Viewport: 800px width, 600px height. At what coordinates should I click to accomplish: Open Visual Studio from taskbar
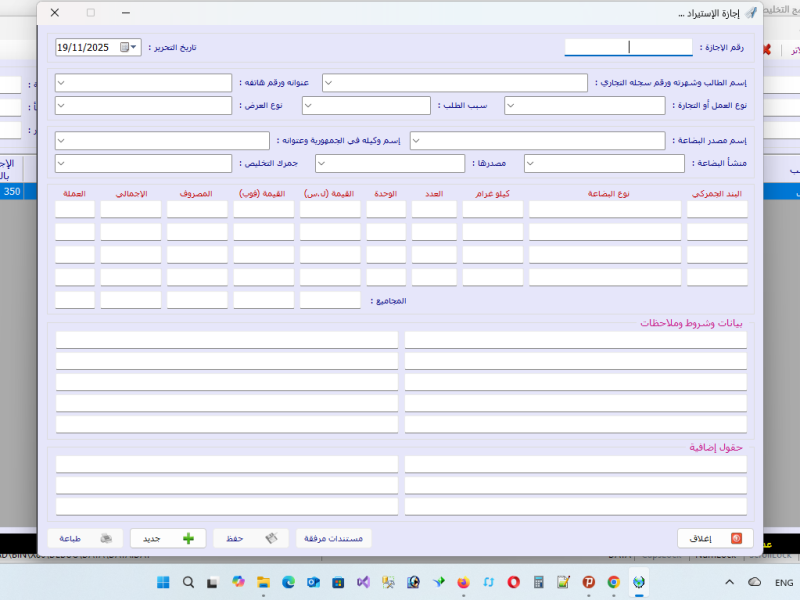coord(363,582)
